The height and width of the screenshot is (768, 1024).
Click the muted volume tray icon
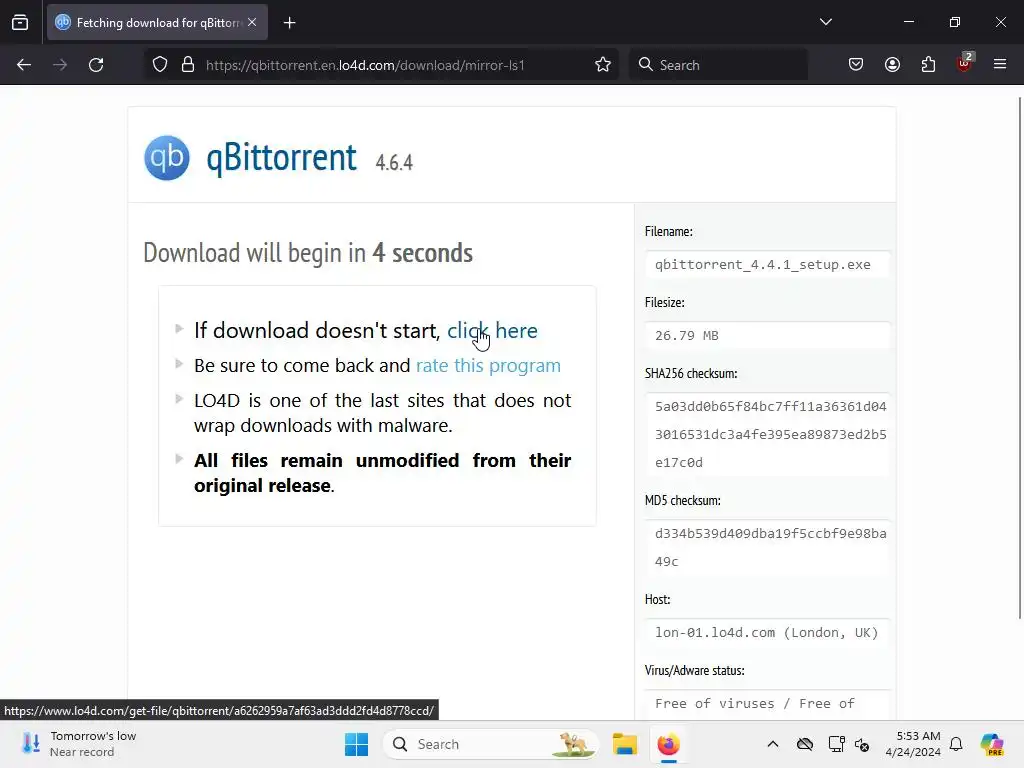coord(862,744)
